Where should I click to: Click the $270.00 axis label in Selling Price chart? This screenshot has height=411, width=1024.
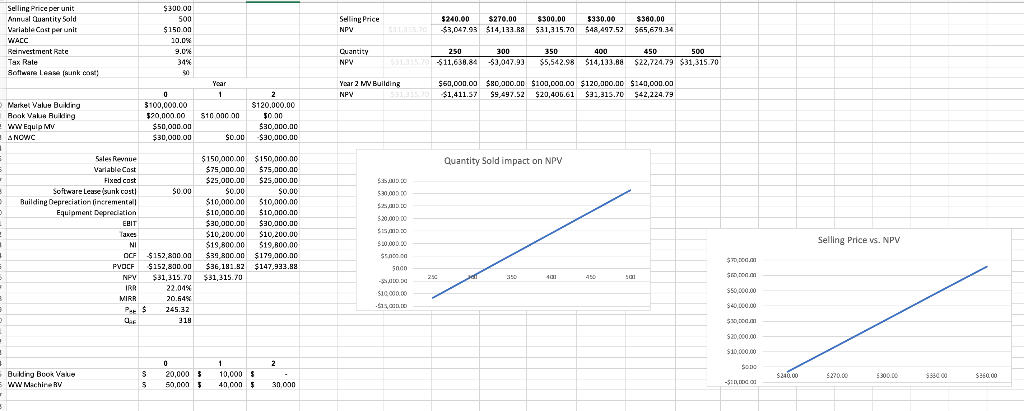837,376
